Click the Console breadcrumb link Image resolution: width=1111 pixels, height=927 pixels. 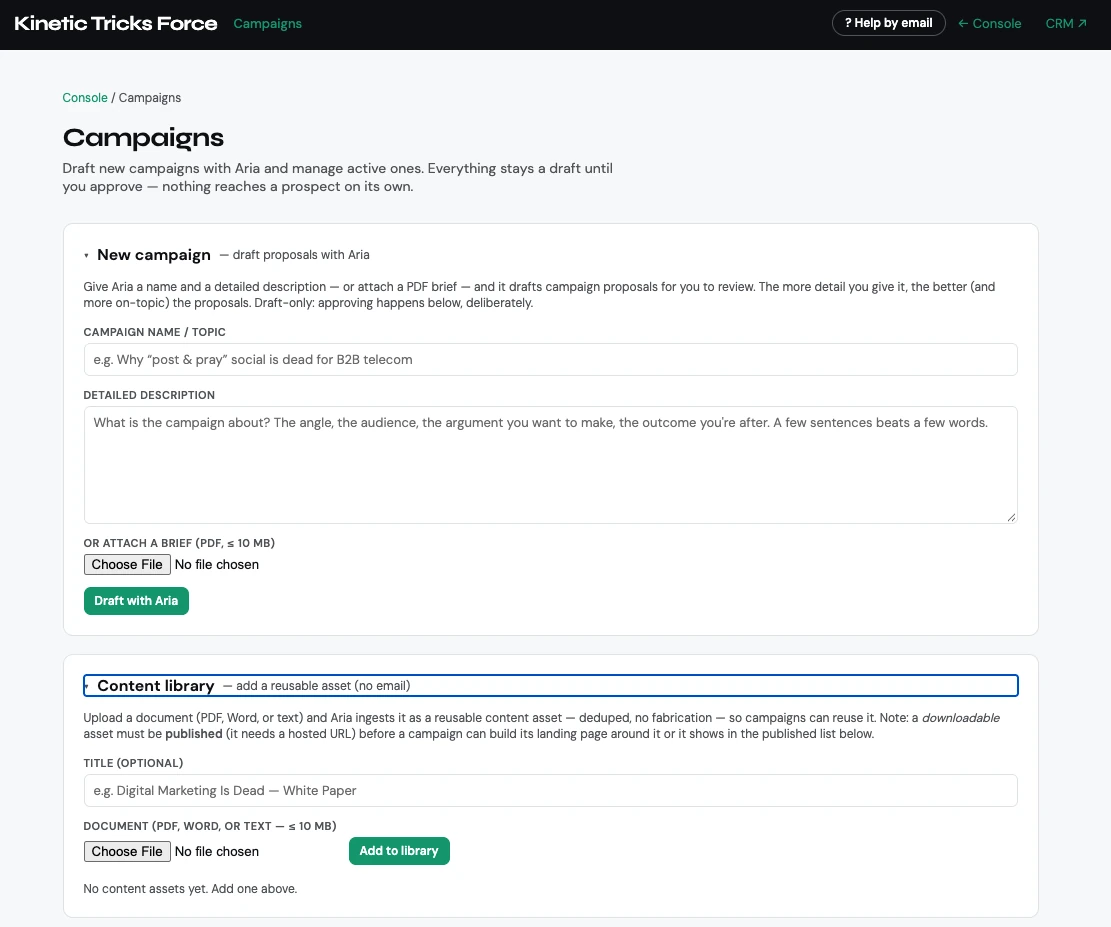point(85,98)
